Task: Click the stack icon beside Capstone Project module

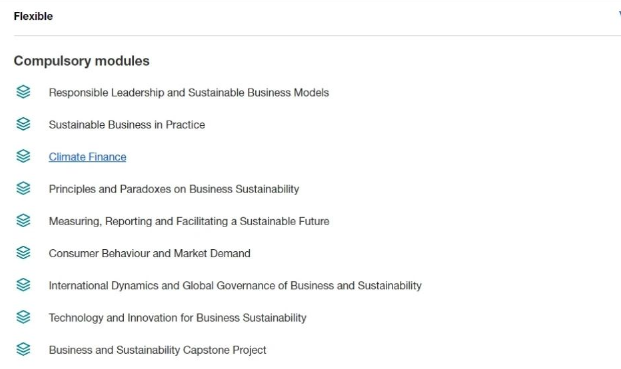Action: point(23,349)
